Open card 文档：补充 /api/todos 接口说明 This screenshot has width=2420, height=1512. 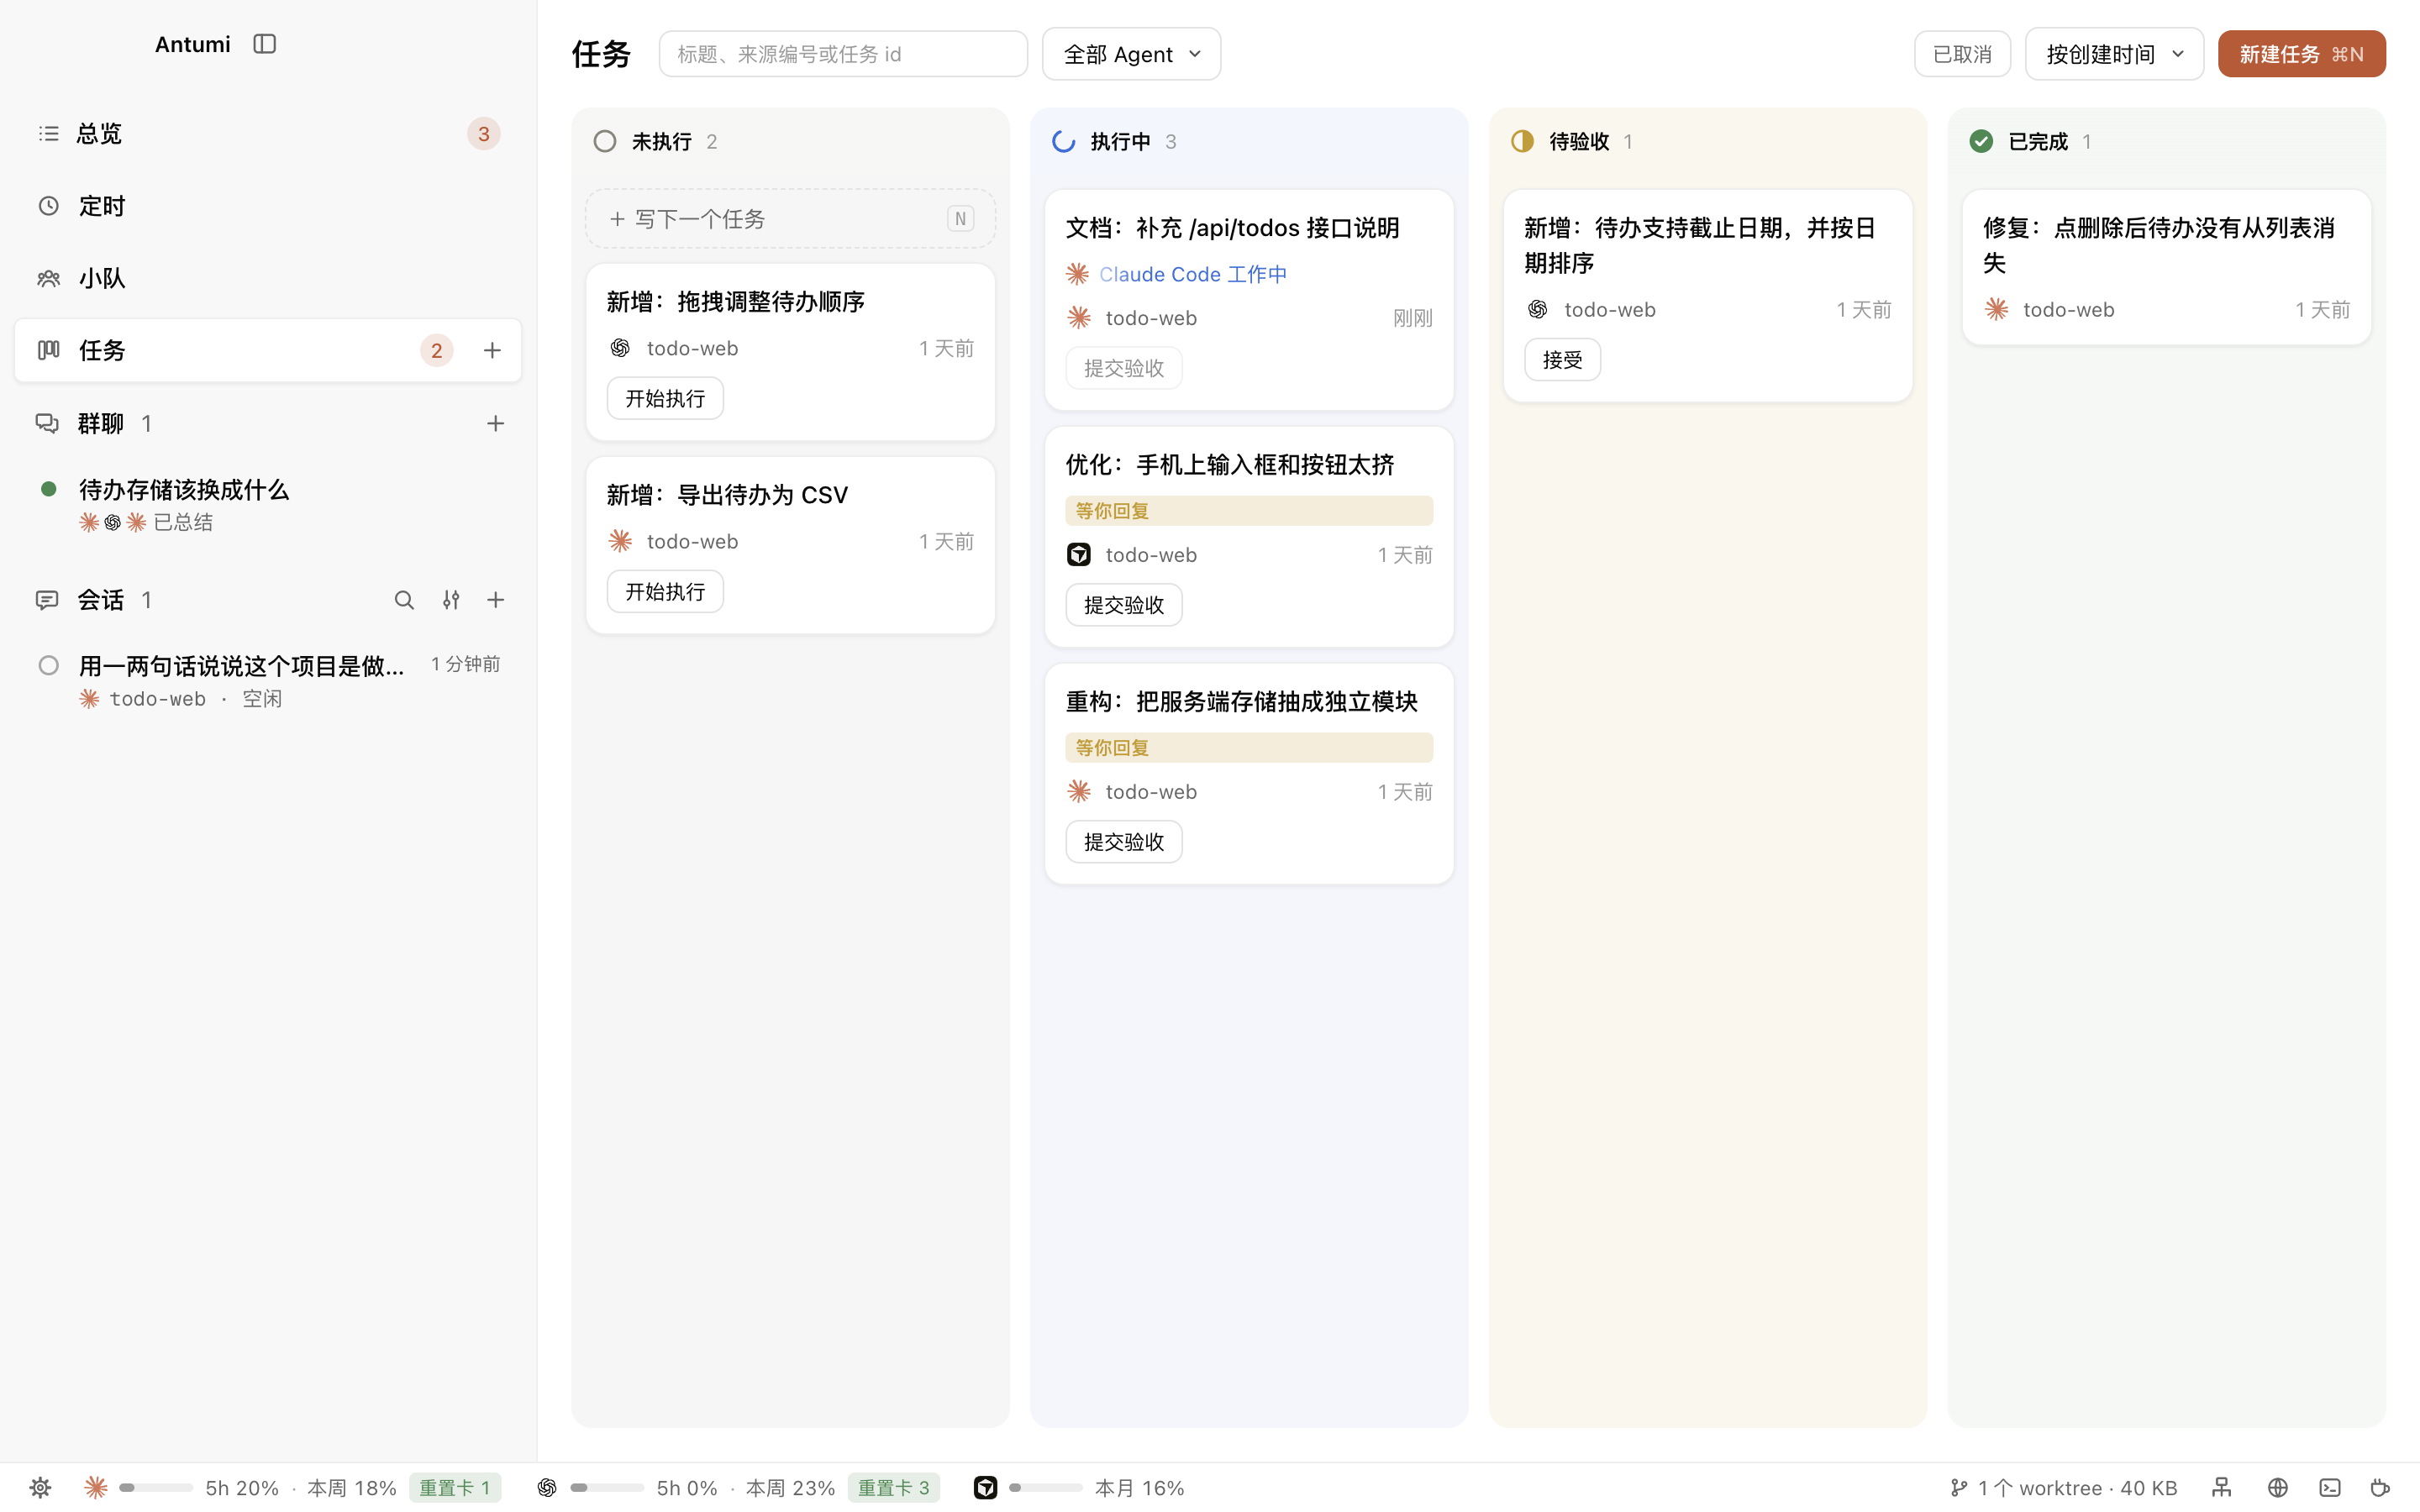point(1249,299)
